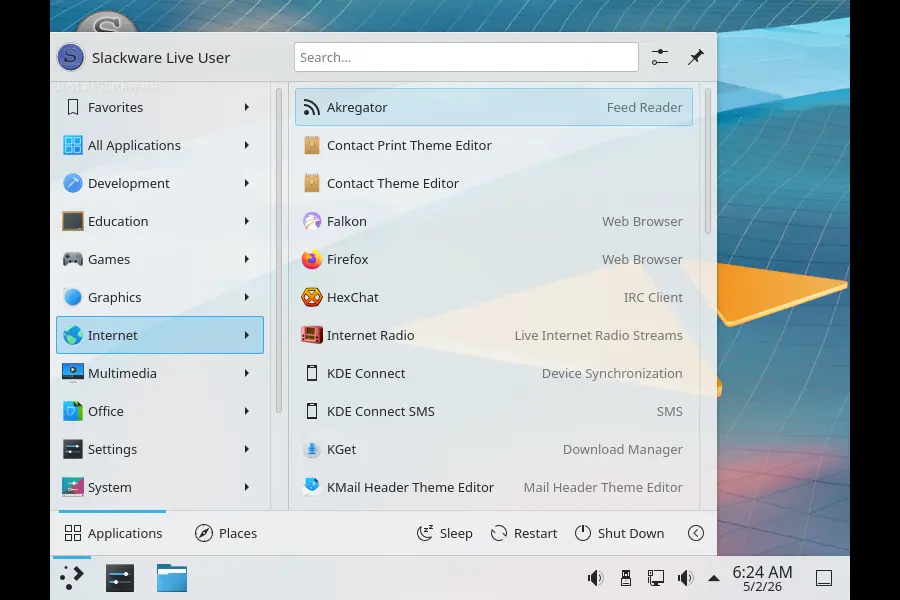Select the Favorites category

point(160,107)
